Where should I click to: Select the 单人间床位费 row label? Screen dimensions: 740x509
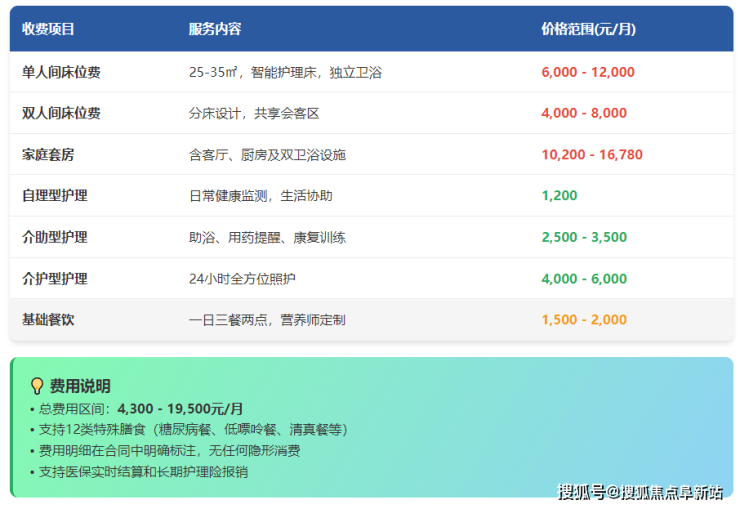tap(61, 72)
